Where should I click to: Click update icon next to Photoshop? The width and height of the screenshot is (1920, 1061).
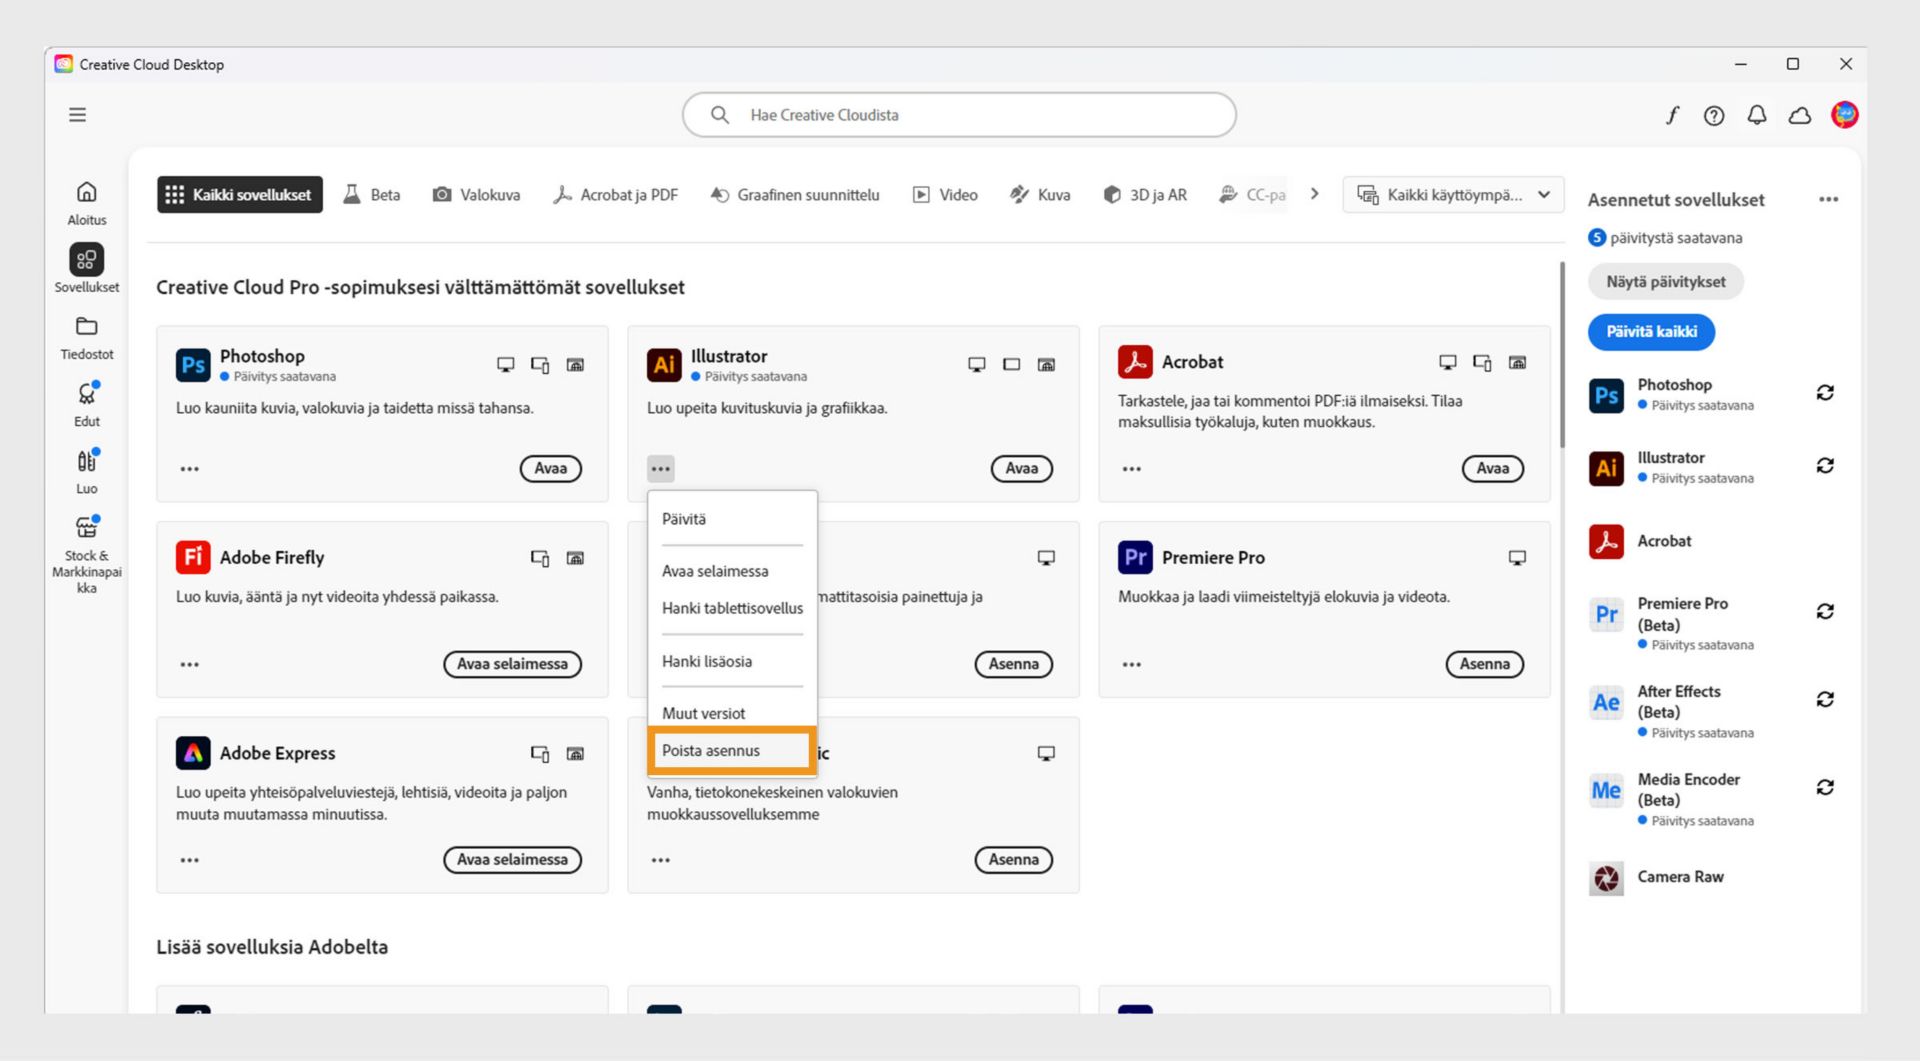[x=1825, y=393]
